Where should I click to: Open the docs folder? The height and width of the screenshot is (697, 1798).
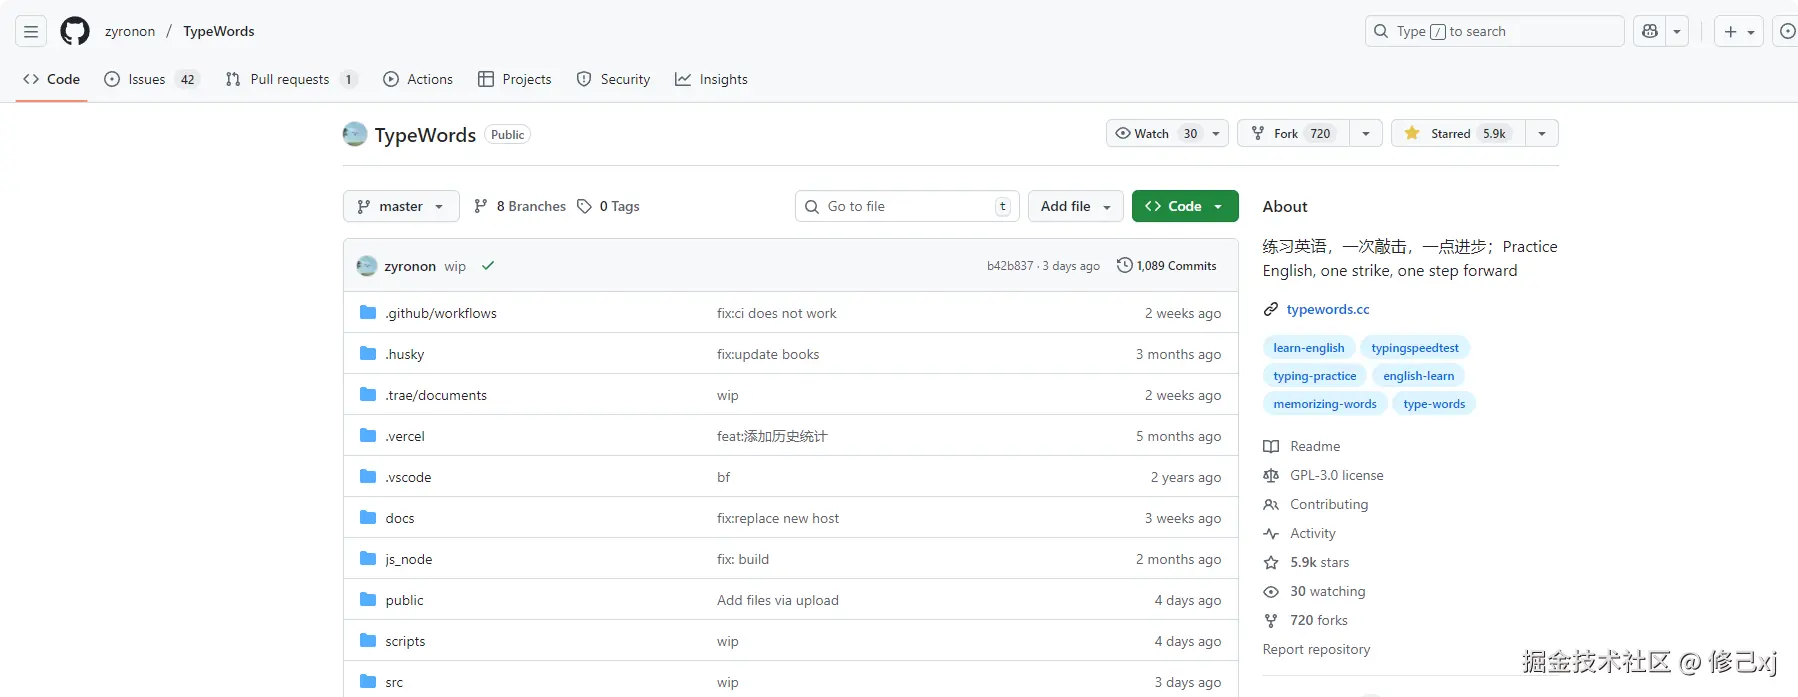coord(400,518)
